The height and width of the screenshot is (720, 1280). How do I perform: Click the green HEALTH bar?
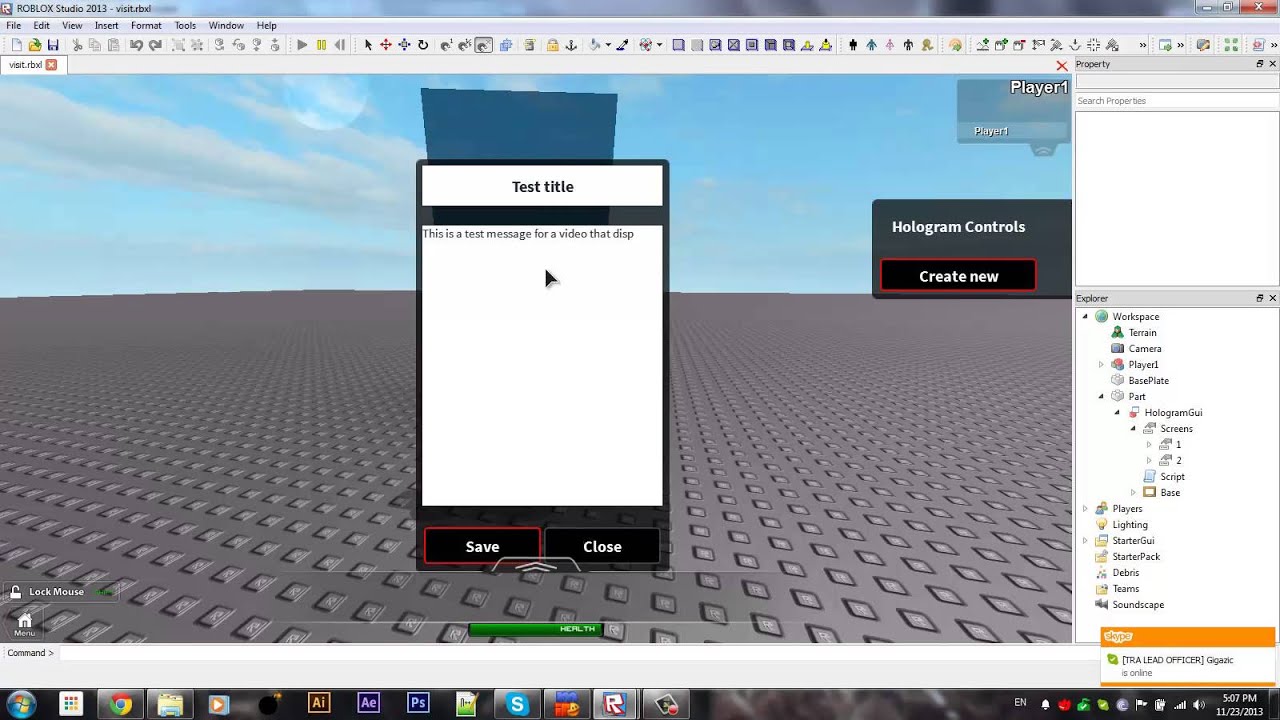click(536, 629)
